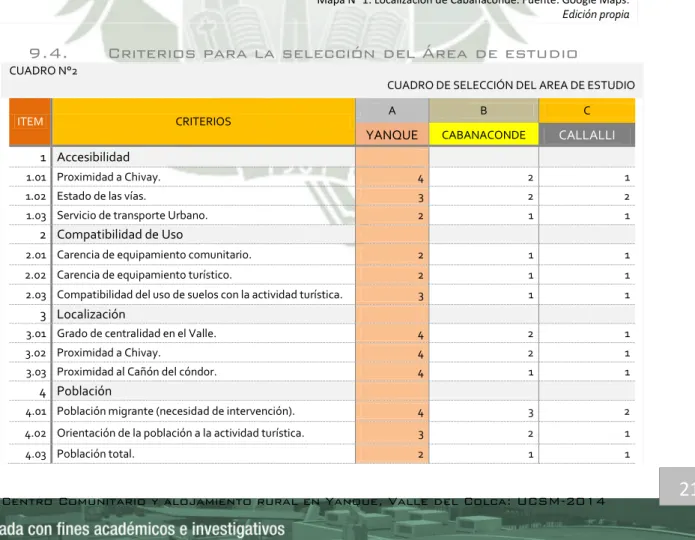Click 'Carencia de equipamiento turístico.' text
Viewport: 695px width, 540px height.
click(144, 275)
